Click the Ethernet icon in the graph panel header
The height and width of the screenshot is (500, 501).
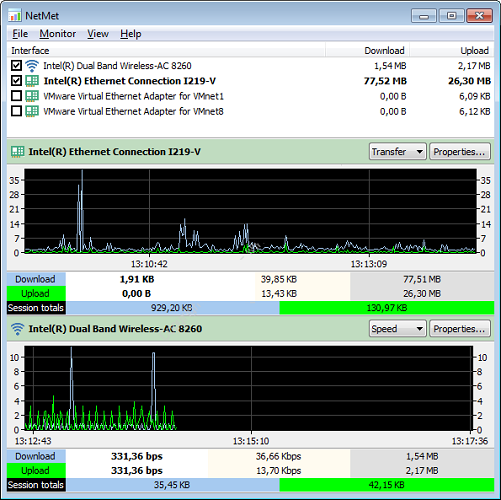(x=18, y=152)
